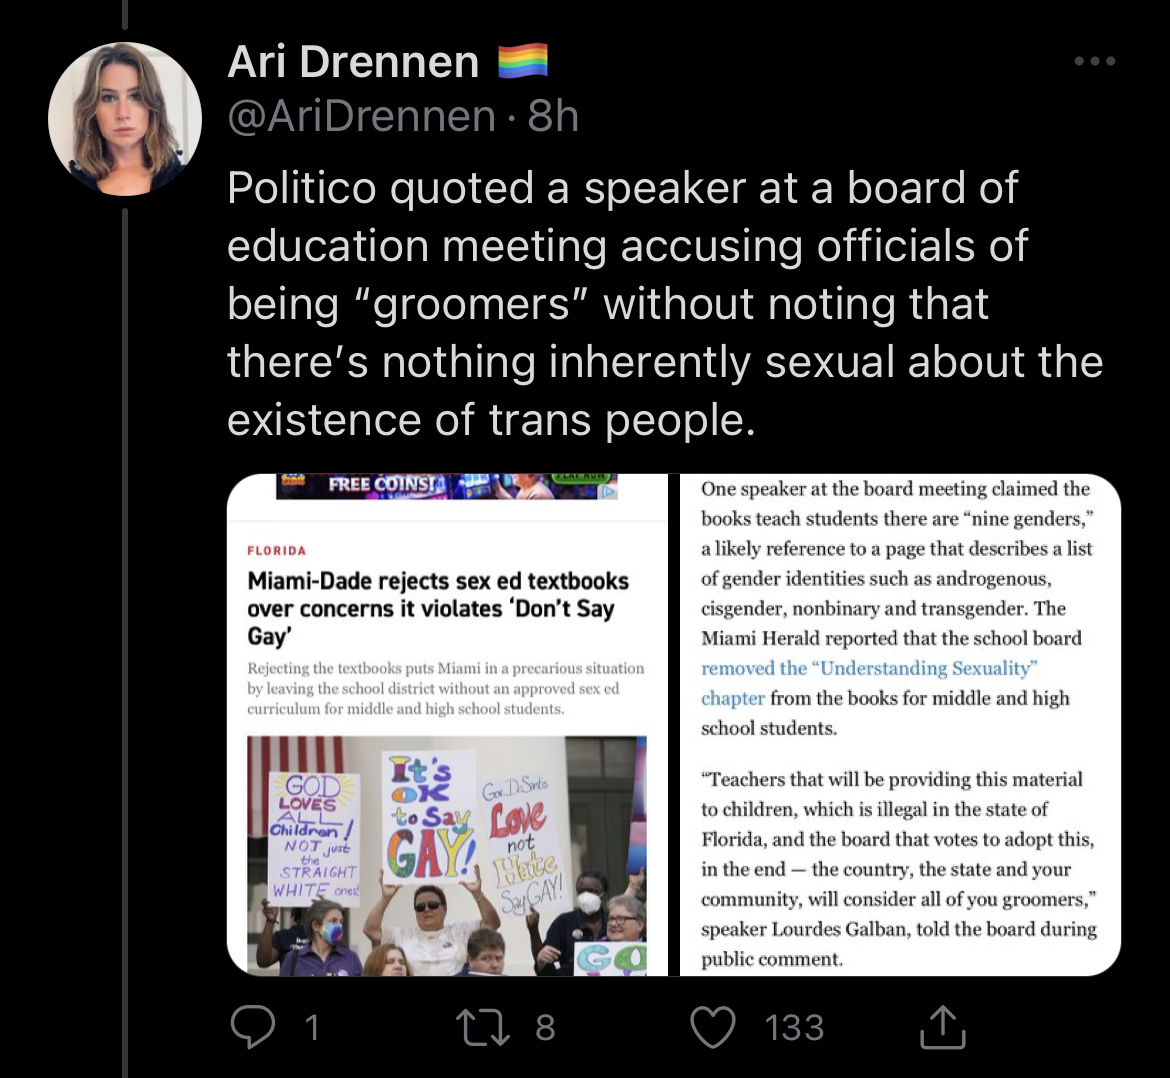Open the reply comment icon

pos(253,1027)
